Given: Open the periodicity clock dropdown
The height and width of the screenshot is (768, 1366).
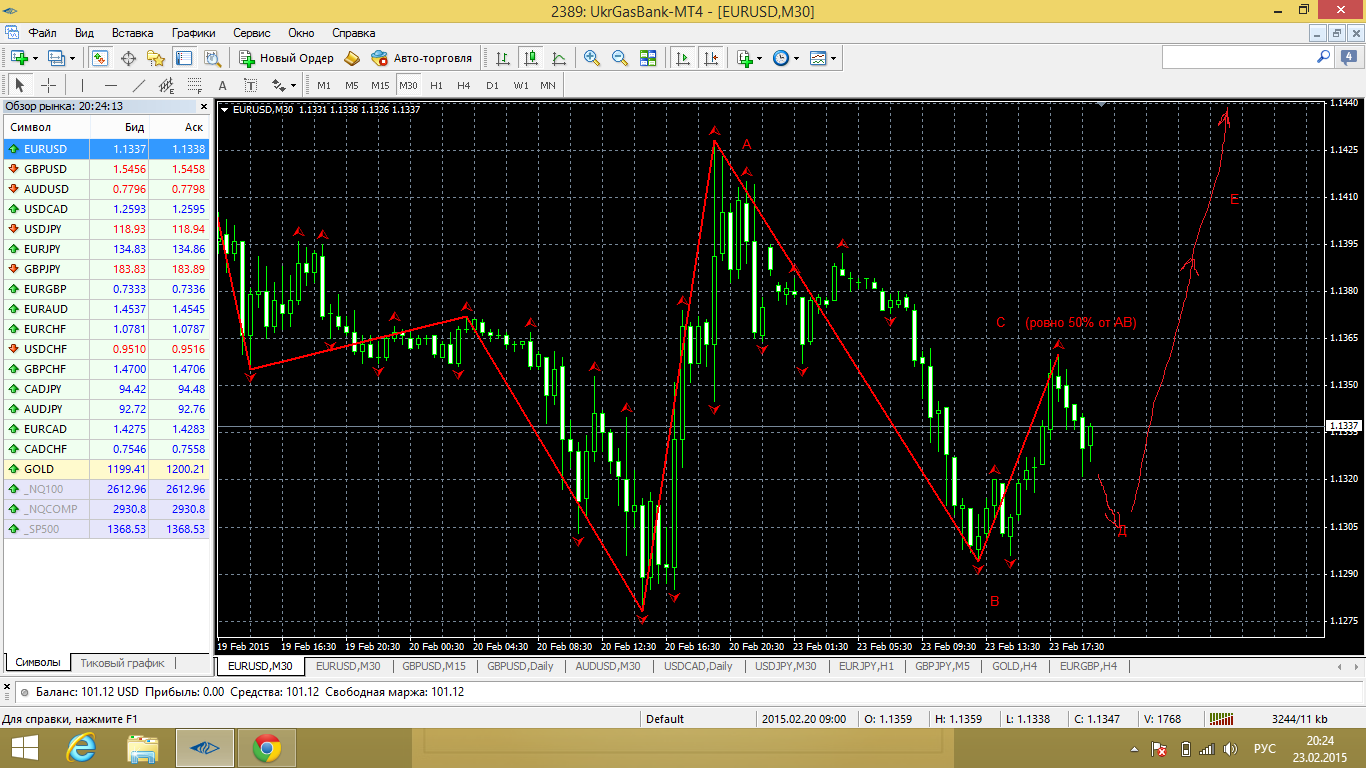Looking at the screenshot, I should tap(796, 58).
